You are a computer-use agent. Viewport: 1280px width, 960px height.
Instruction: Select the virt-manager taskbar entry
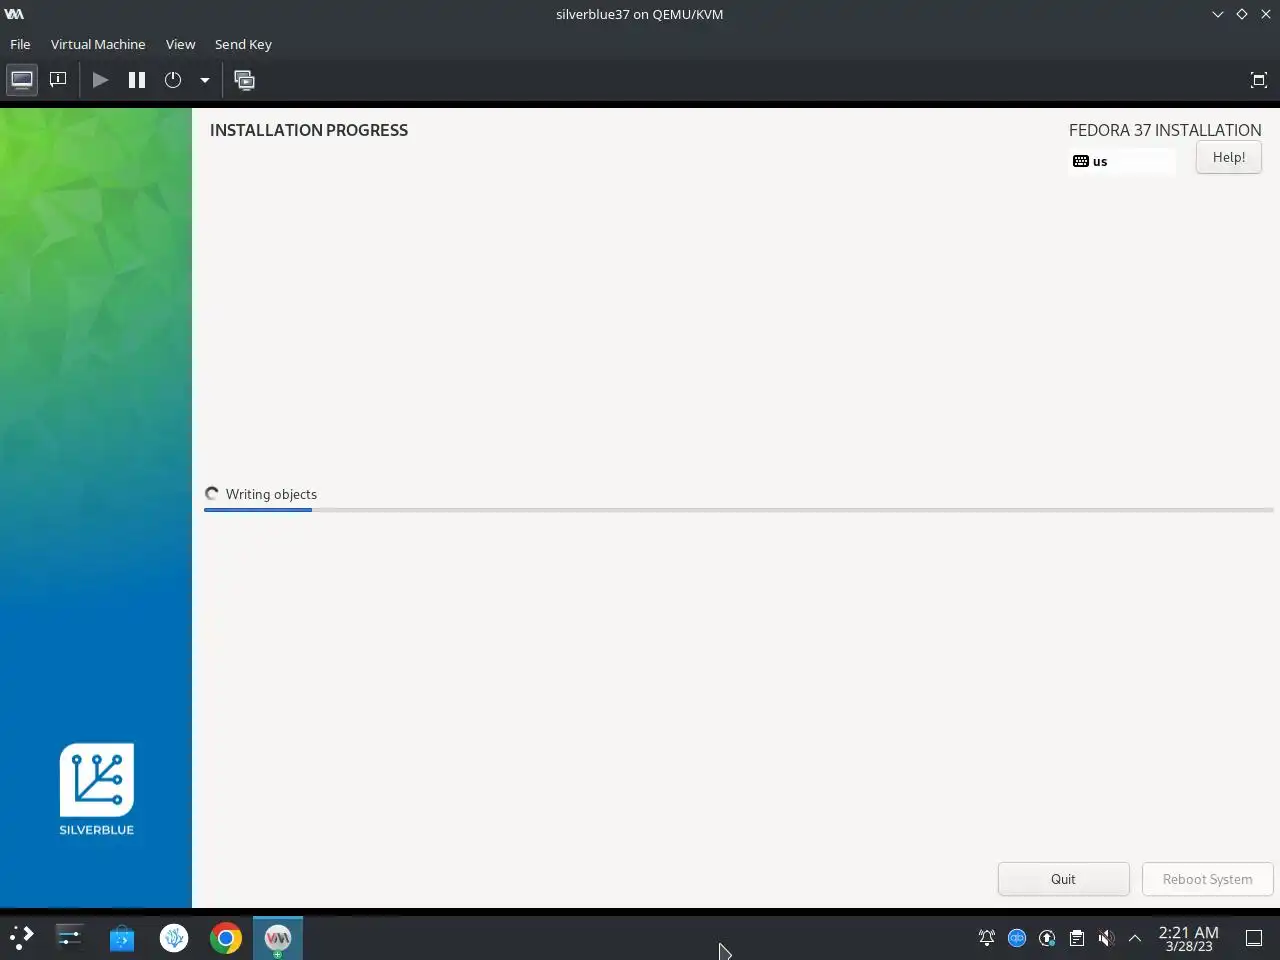tap(278, 938)
